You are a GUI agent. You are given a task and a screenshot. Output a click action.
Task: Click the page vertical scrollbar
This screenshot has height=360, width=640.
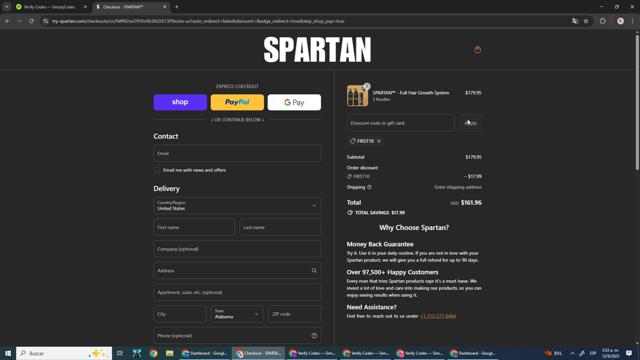[x=637, y=102]
